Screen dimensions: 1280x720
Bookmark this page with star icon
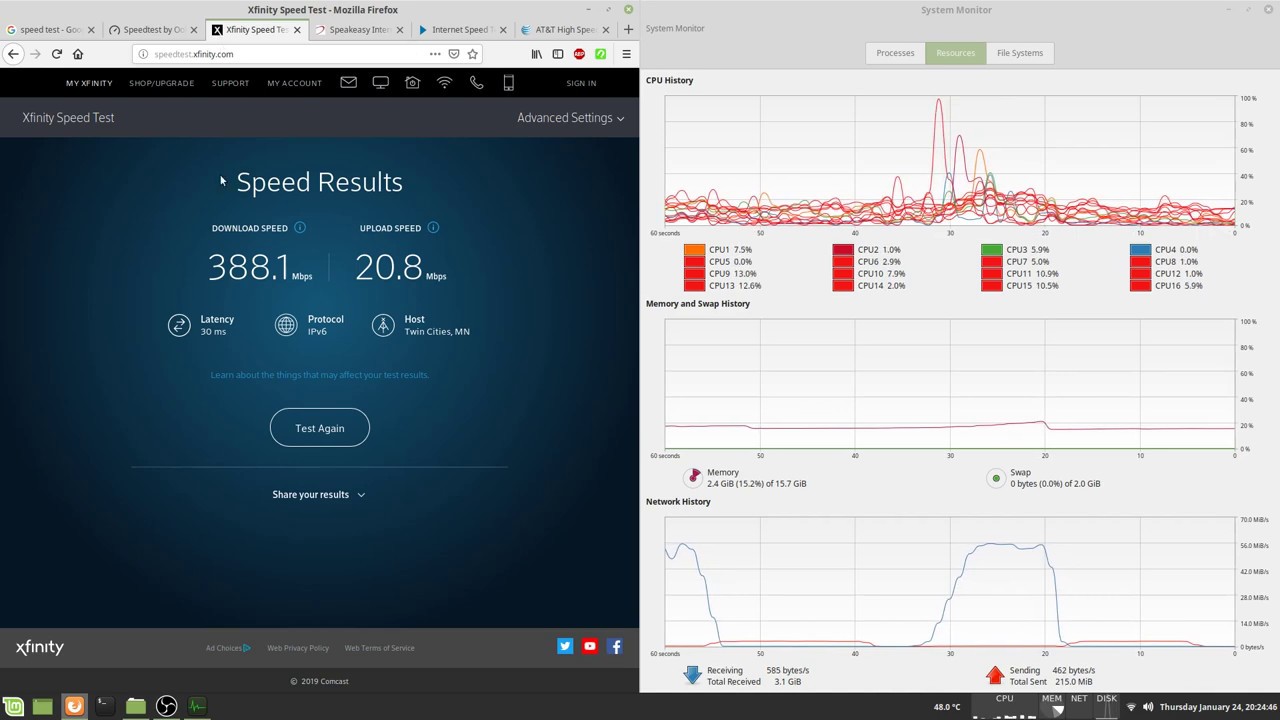coord(473,54)
